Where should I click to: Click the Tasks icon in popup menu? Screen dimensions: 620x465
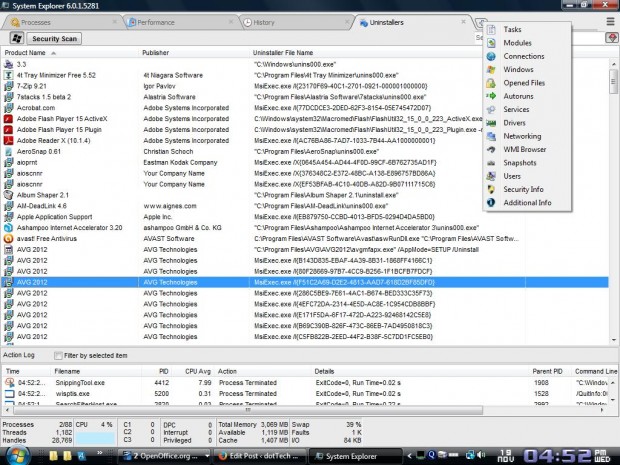(x=491, y=30)
